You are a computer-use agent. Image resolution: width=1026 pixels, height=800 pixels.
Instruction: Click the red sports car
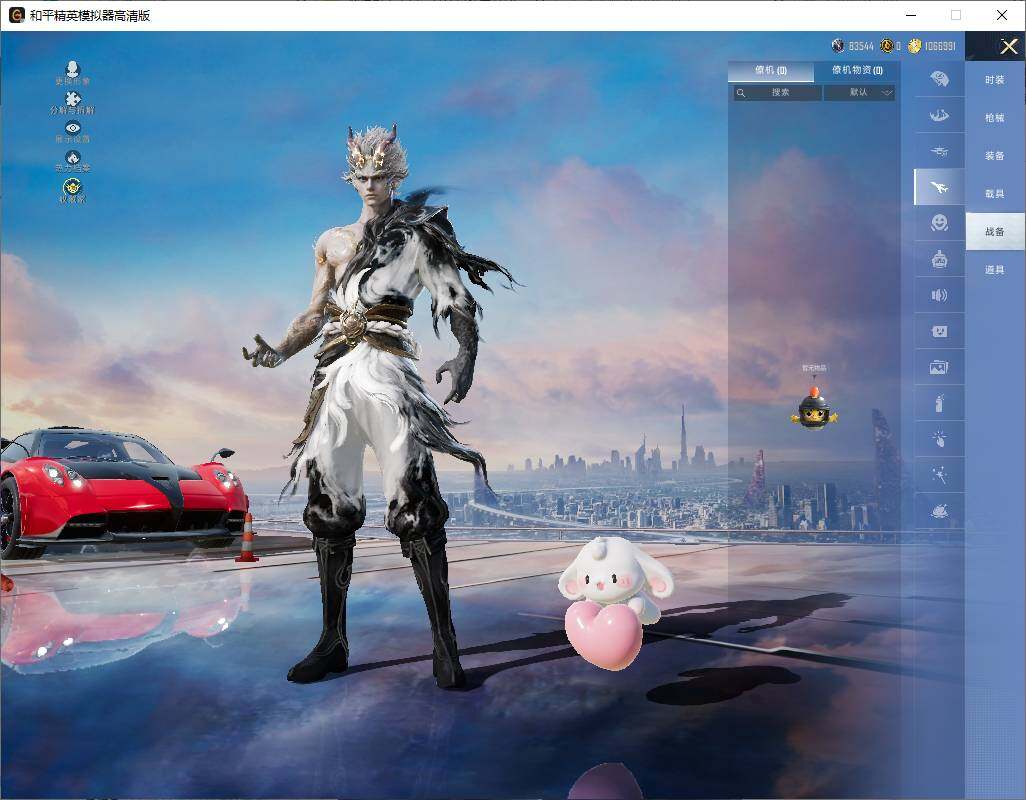click(x=124, y=494)
